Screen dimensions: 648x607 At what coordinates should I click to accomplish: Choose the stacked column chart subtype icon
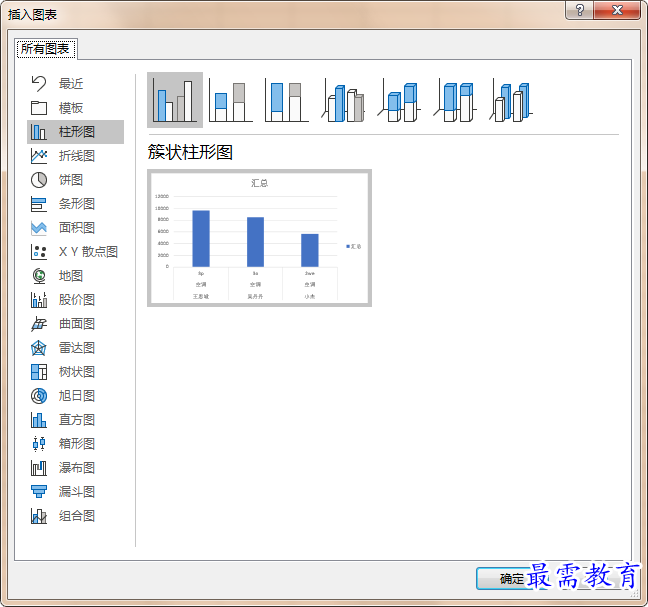point(231,100)
